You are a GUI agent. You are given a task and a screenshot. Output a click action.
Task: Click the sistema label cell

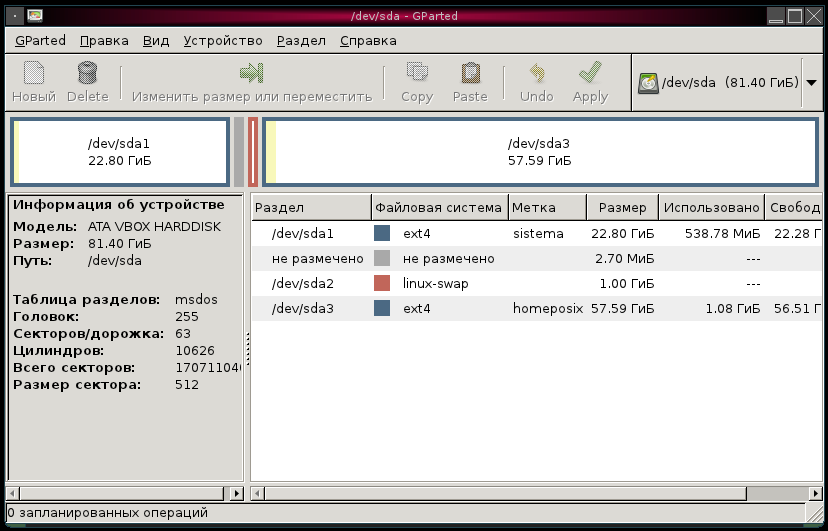(538, 233)
